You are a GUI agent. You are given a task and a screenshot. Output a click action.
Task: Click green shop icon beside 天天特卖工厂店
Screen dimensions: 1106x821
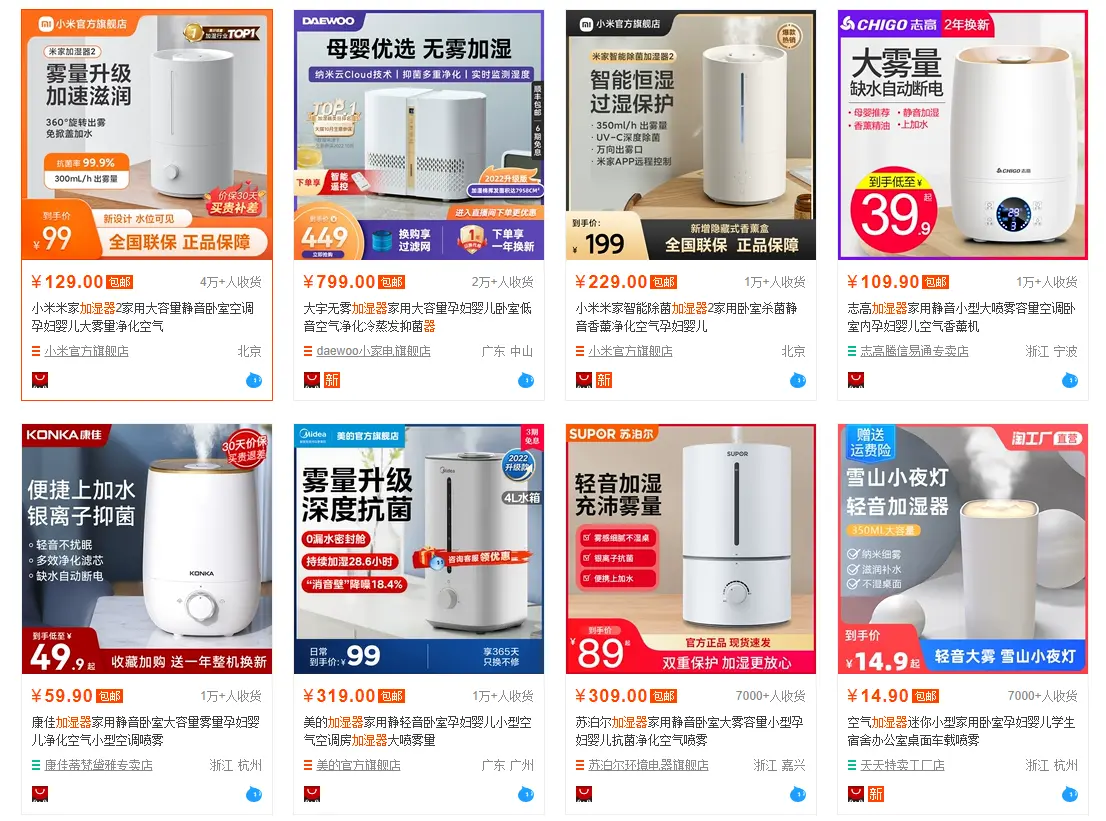(852, 765)
